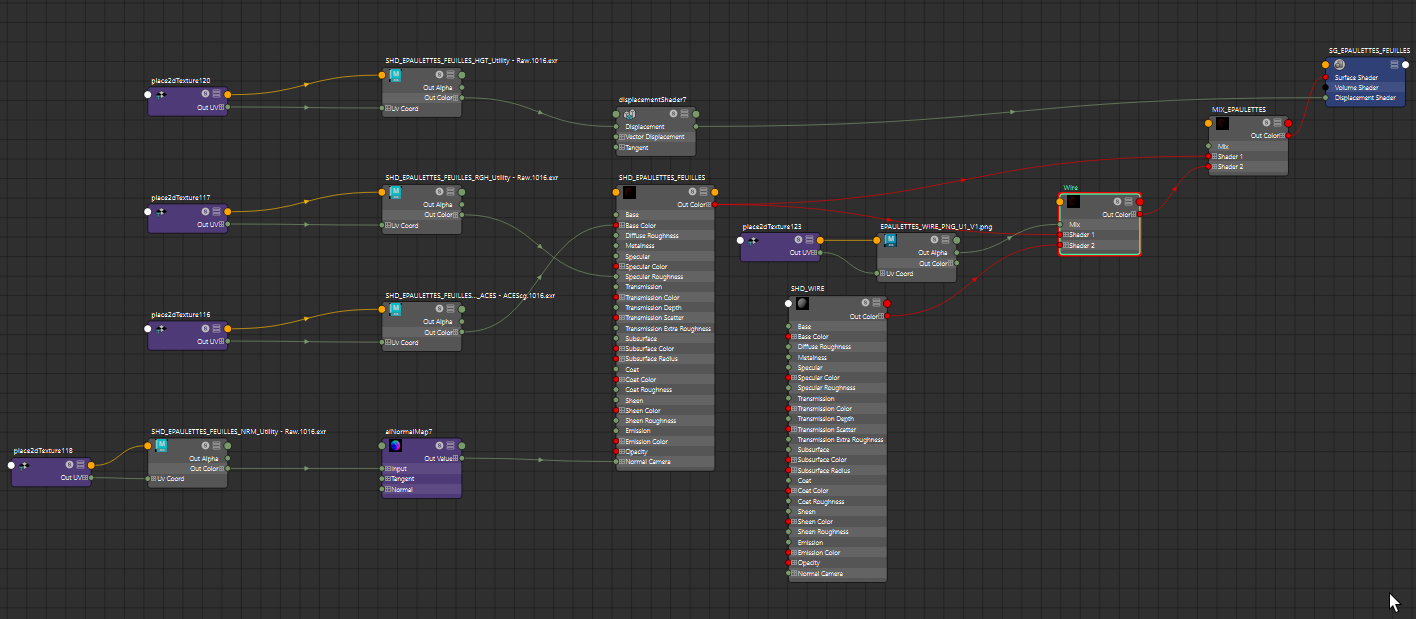This screenshot has height=619, width=1416.
Task: Change view mode of MIX_EPAULETTES node
Action: point(1276,123)
